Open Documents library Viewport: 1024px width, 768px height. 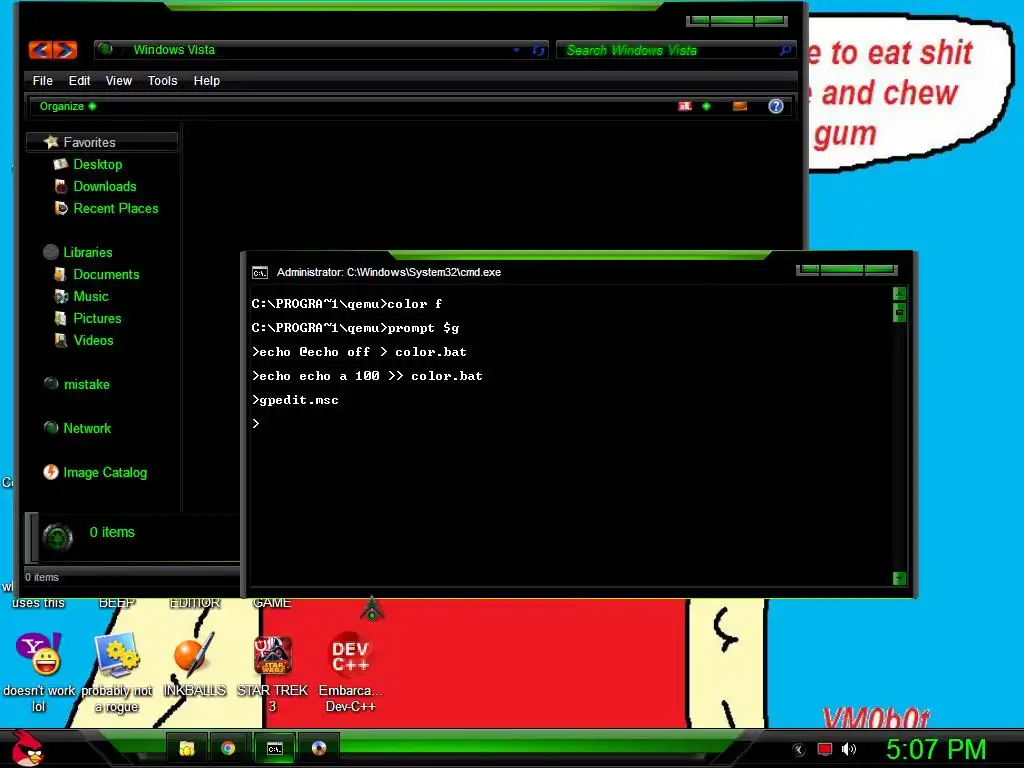[106, 274]
